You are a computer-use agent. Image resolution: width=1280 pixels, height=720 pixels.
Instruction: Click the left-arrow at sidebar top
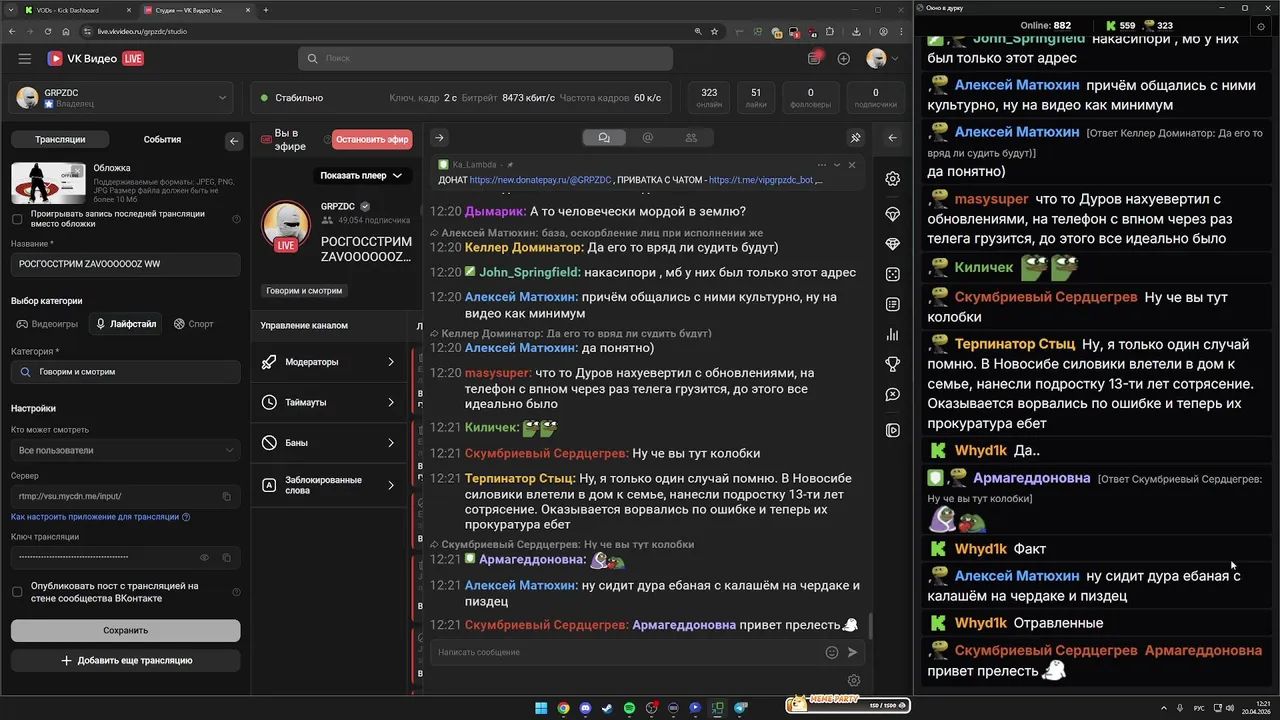click(892, 138)
